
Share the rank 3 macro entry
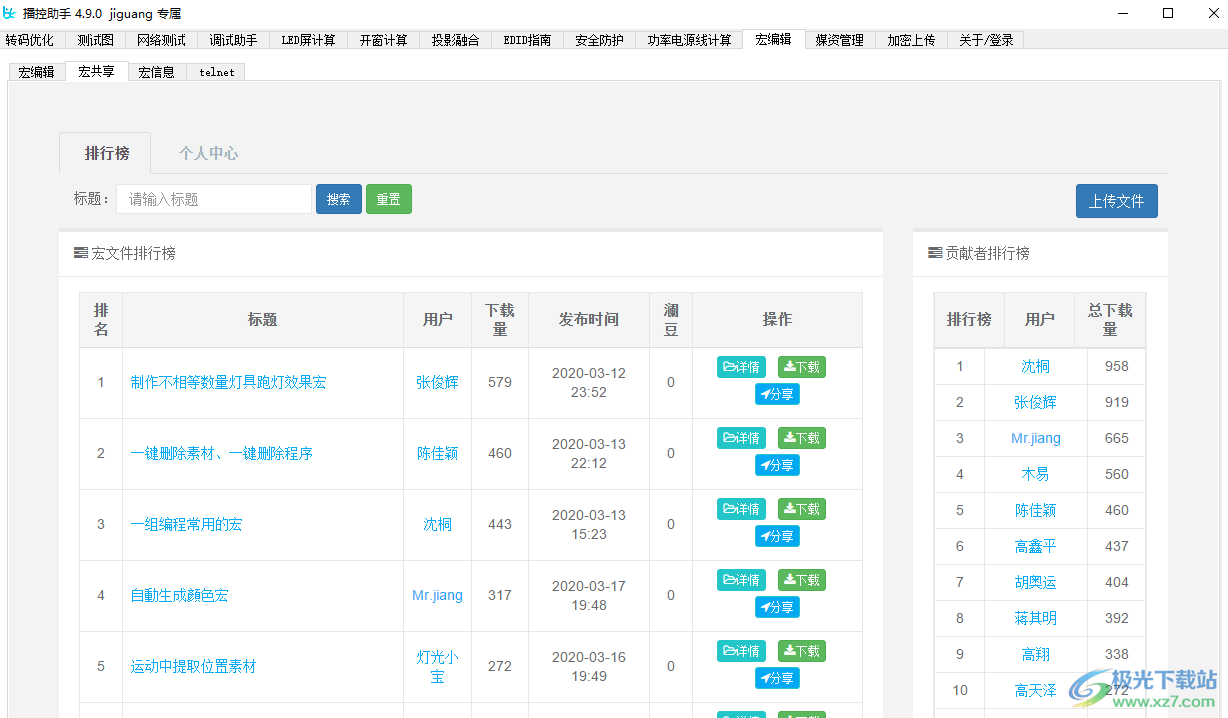click(777, 536)
